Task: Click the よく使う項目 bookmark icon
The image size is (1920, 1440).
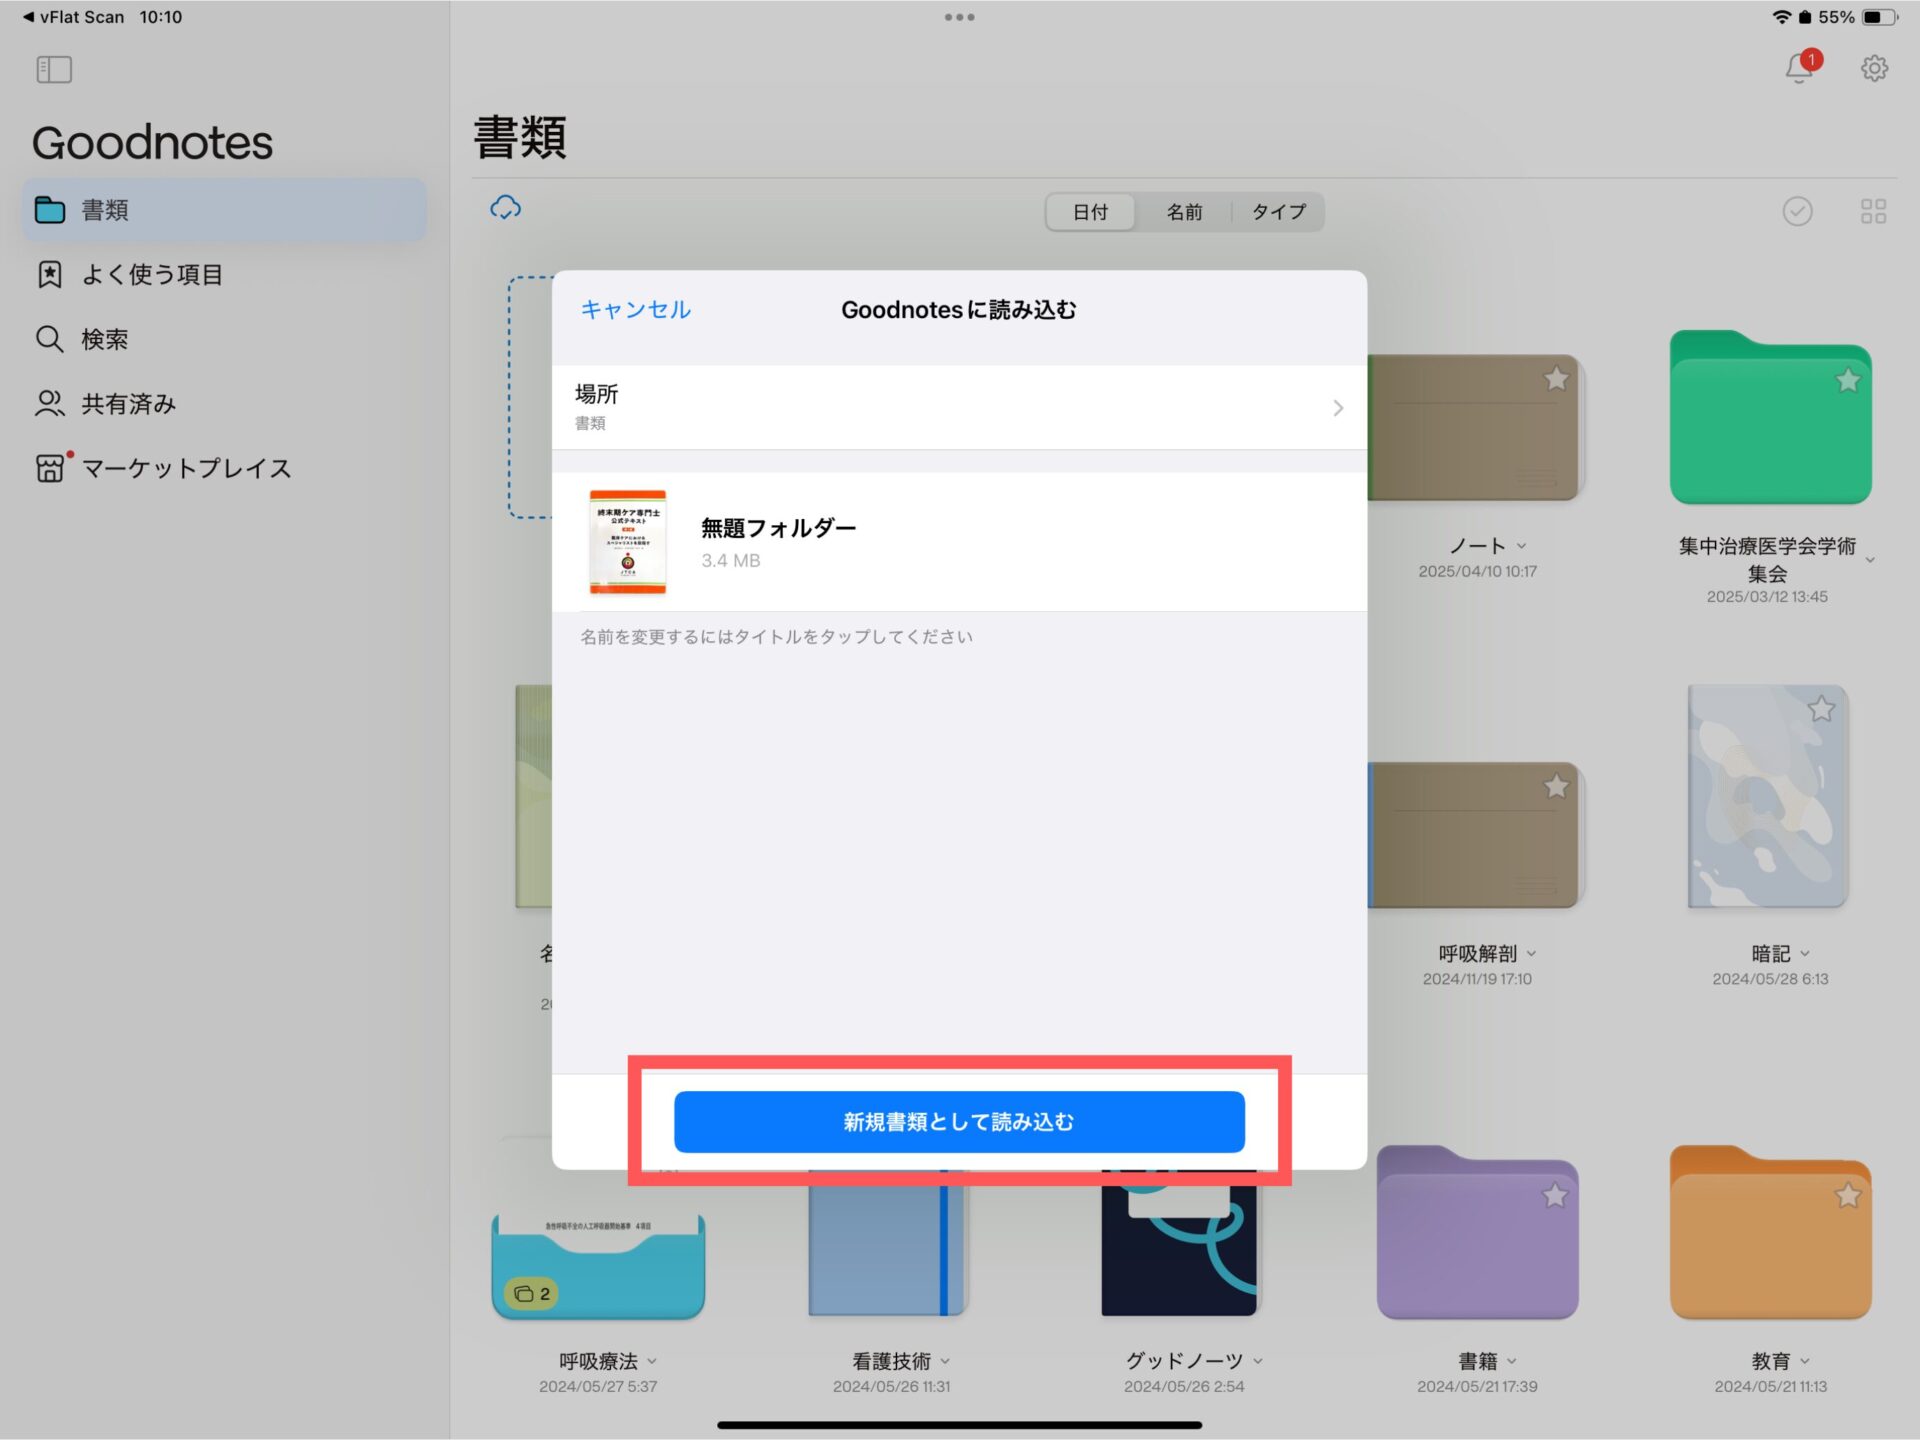Action: point(49,274)
